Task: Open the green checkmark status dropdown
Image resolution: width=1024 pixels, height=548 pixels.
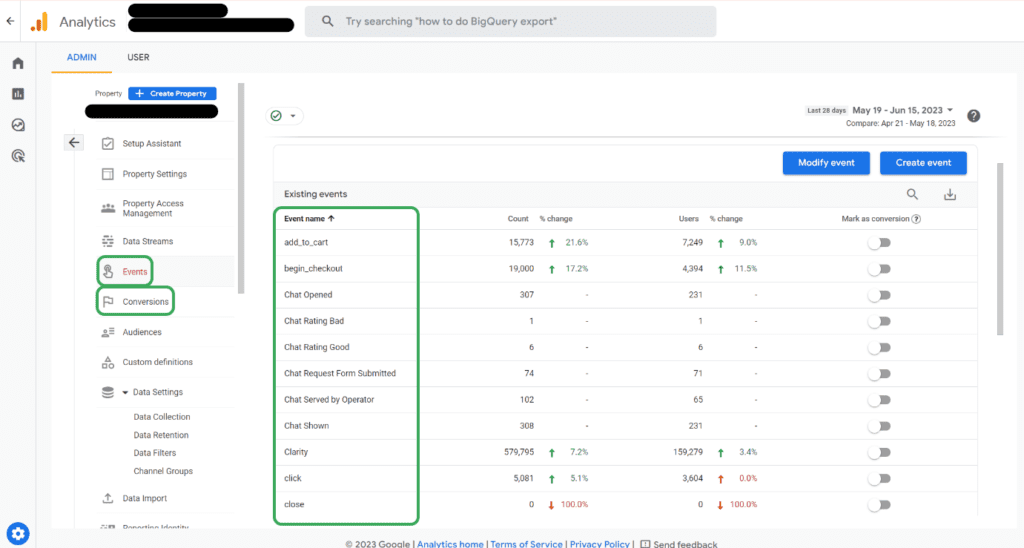Action: pyautogui.click(x=284, y=116)
